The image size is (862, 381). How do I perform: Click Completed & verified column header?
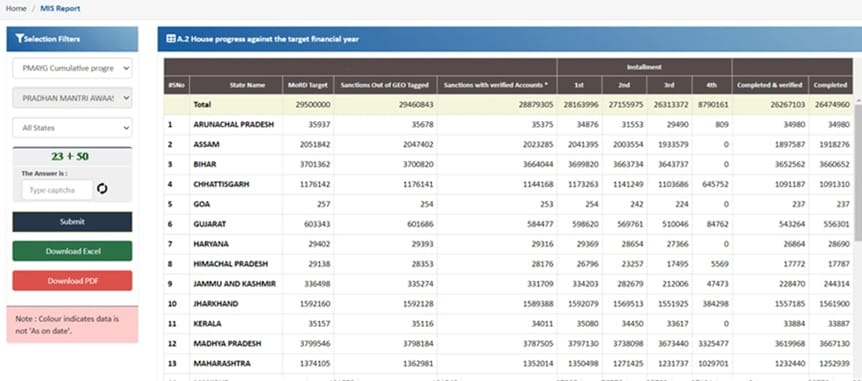coord(770,85)
